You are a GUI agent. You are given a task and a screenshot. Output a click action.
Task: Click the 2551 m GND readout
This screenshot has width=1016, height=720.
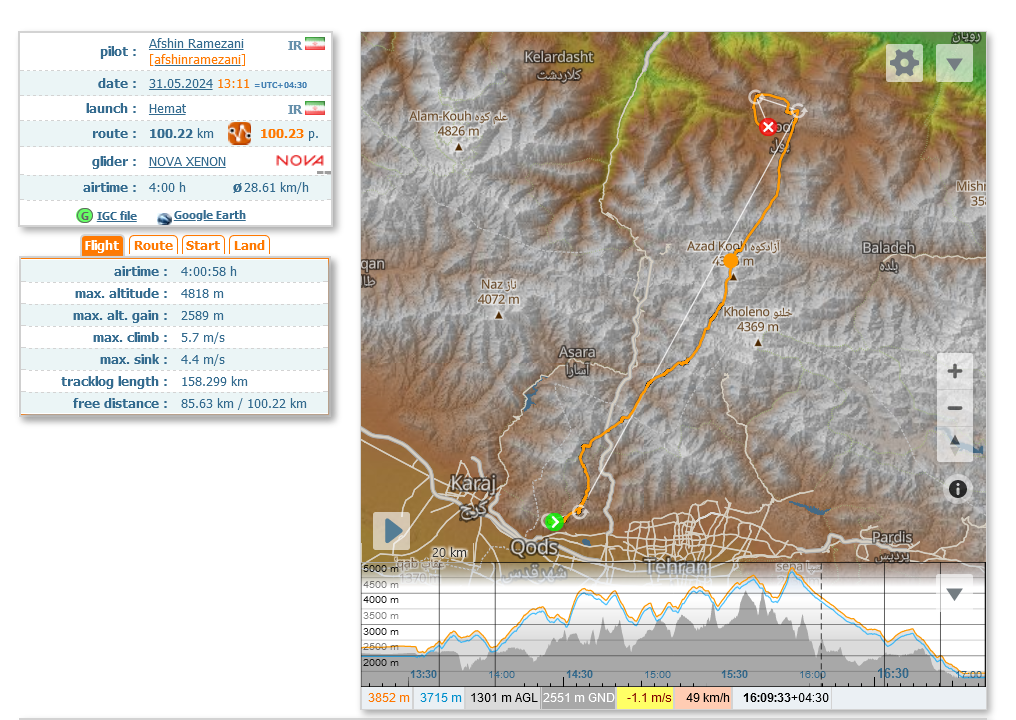[579, 698]
